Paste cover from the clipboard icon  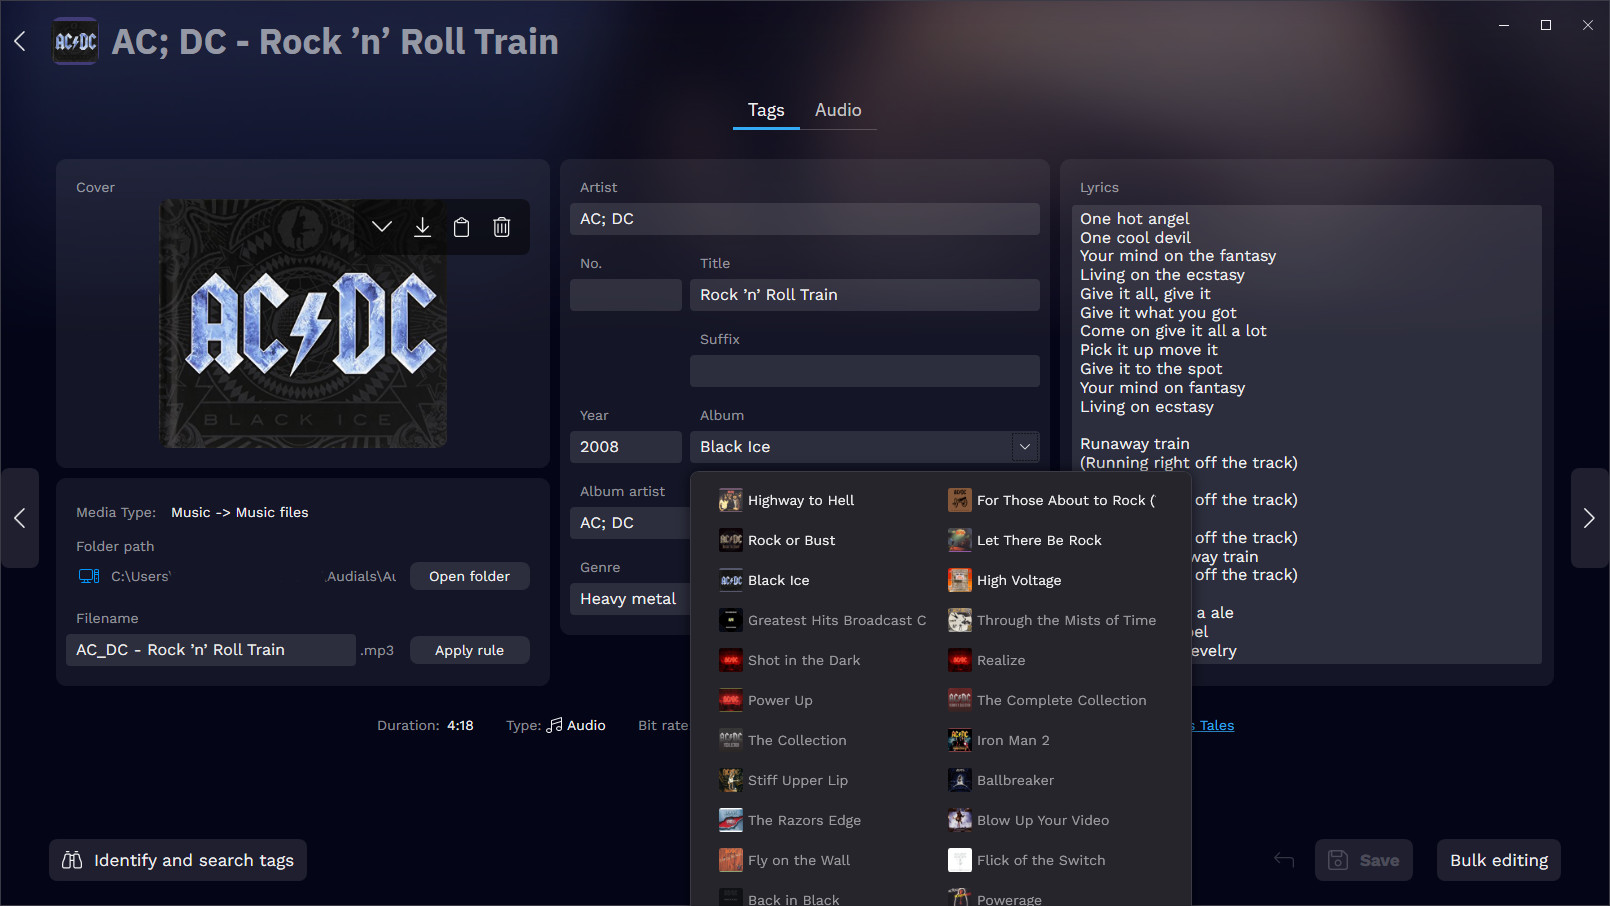click(461, 227)
